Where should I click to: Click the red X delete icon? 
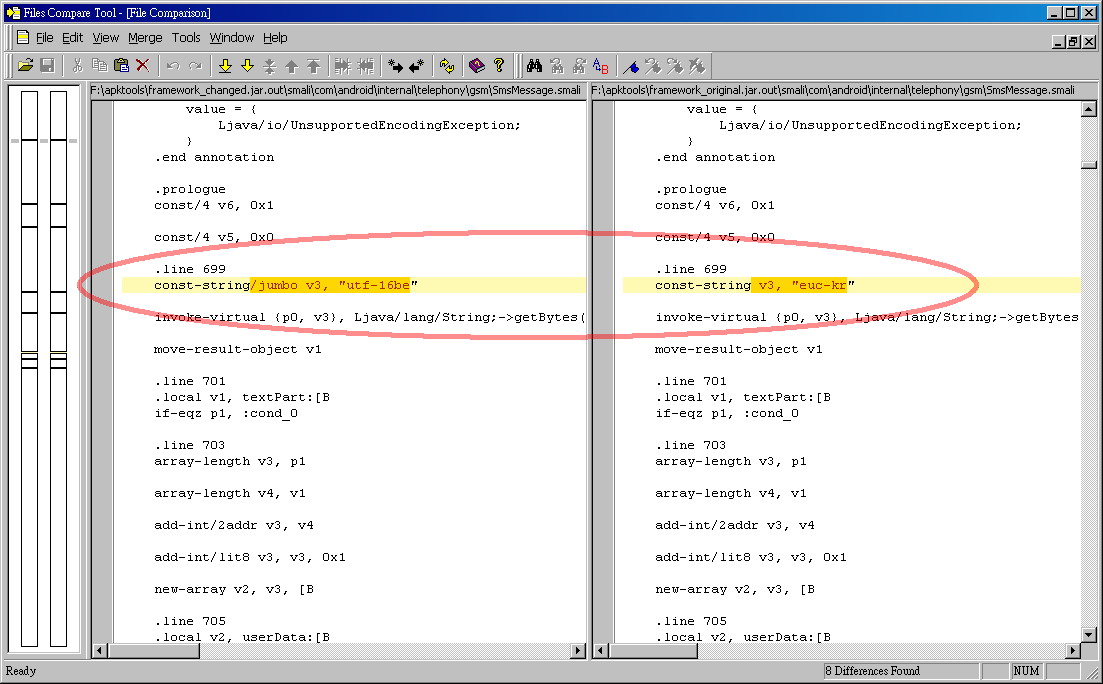[143, 66]
